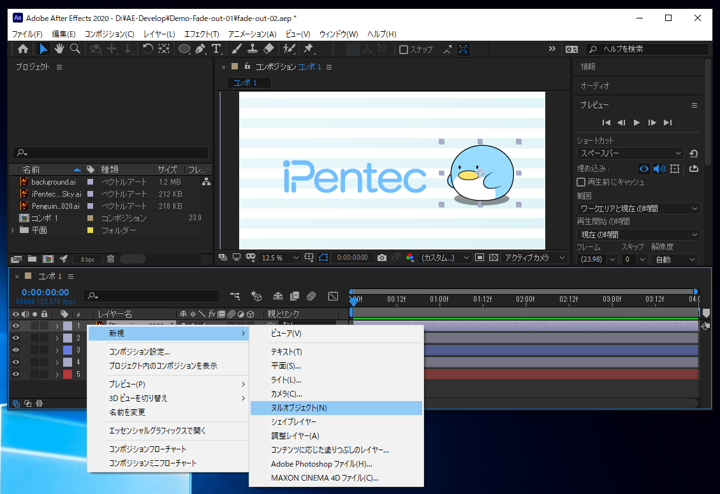Click layer 3 blue label color swatch
The image size is (720, 494).
point(68,350)
